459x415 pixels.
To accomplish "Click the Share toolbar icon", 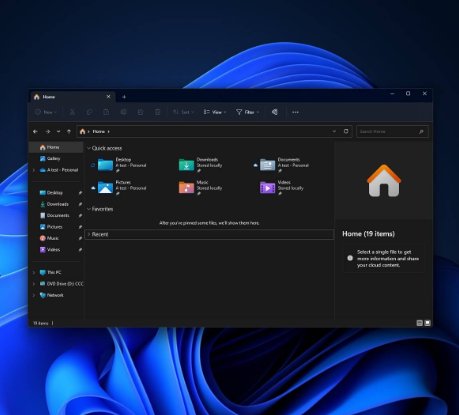I will coord(140,112).
